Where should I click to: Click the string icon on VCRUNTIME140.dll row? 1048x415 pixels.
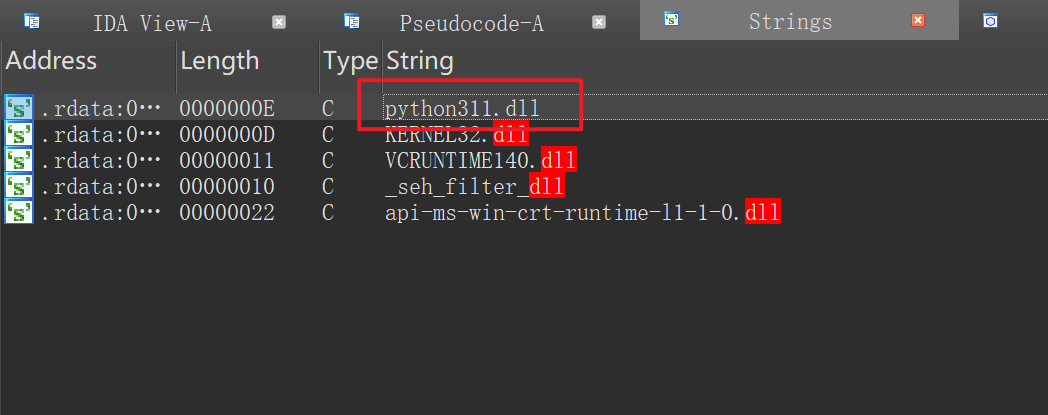18,160
